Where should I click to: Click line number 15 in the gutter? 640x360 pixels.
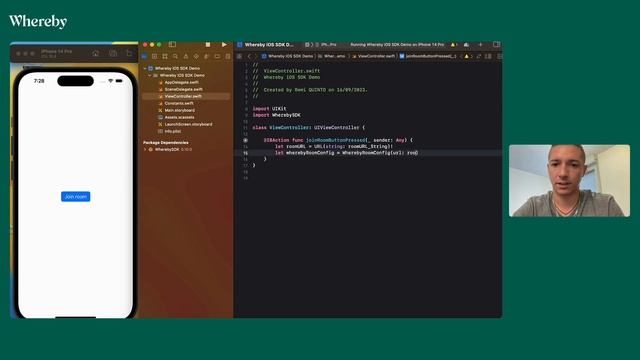[245, 153]
